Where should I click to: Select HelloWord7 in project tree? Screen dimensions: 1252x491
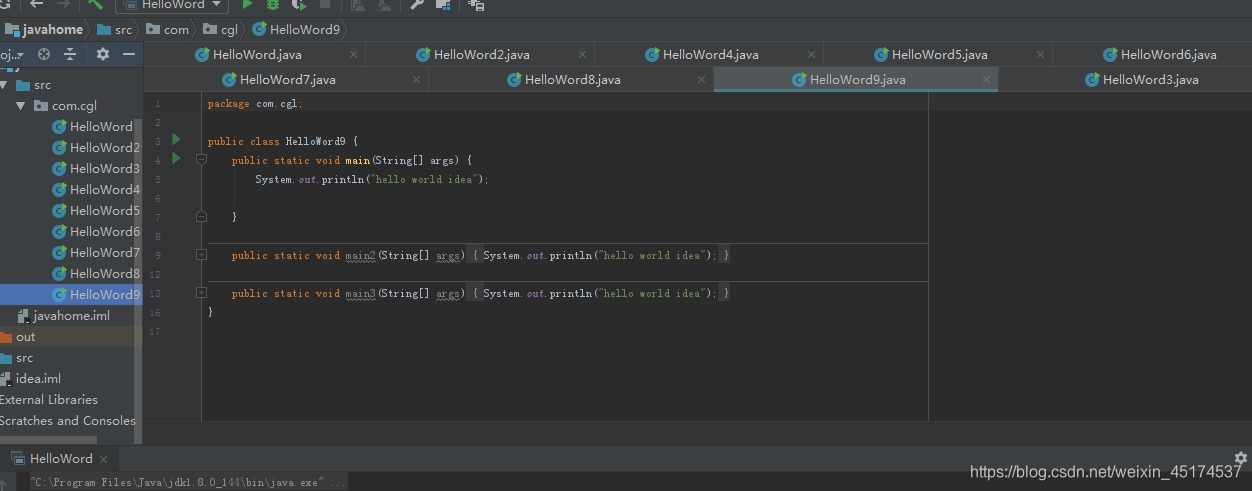(96, 253)
